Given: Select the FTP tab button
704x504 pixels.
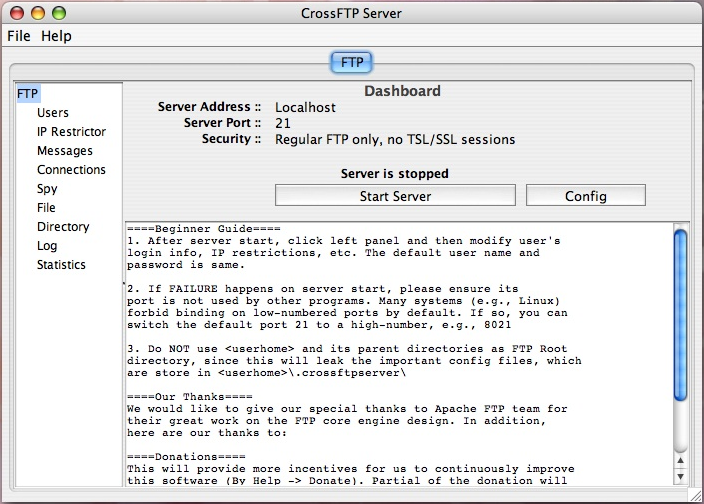Looking at the screenshot, I should point(352,62).
